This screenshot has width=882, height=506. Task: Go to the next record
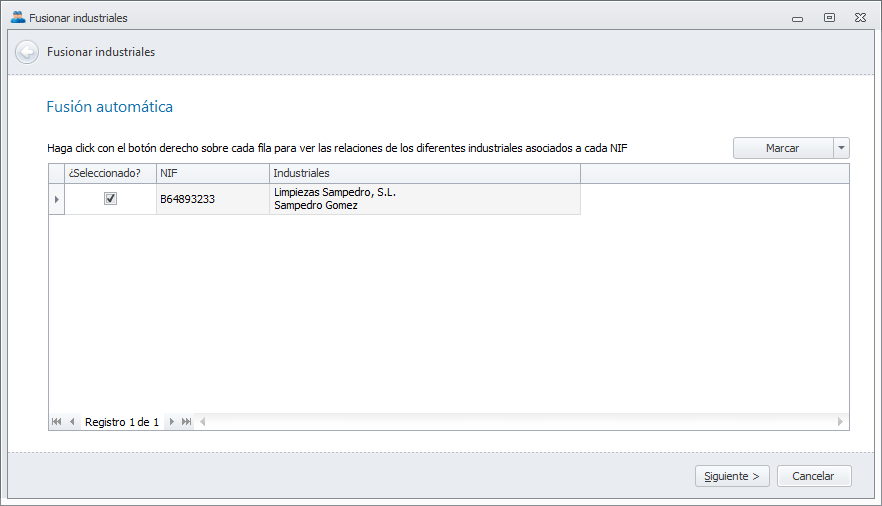(x=172, y=422)
